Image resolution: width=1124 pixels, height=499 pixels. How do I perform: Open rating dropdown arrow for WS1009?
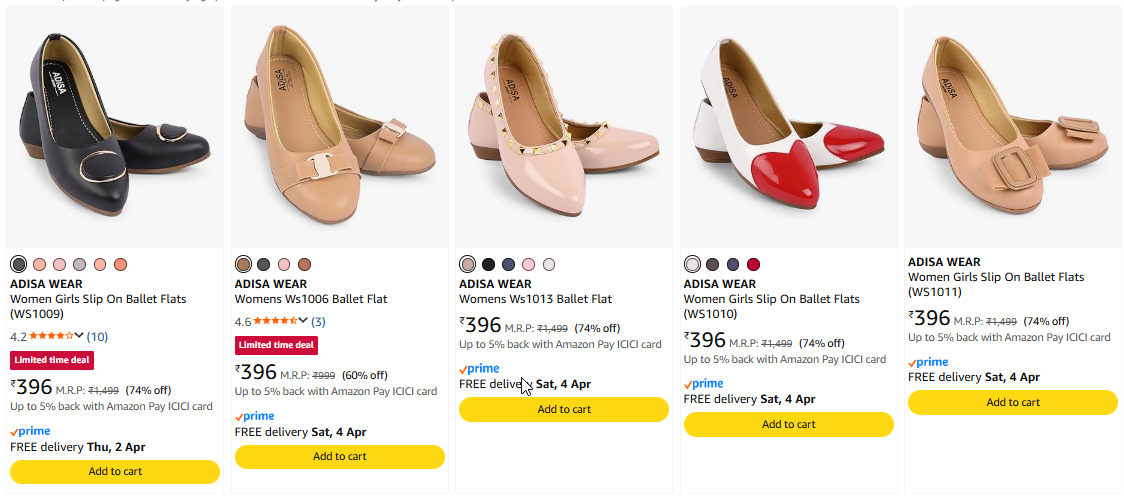[79, 335]
